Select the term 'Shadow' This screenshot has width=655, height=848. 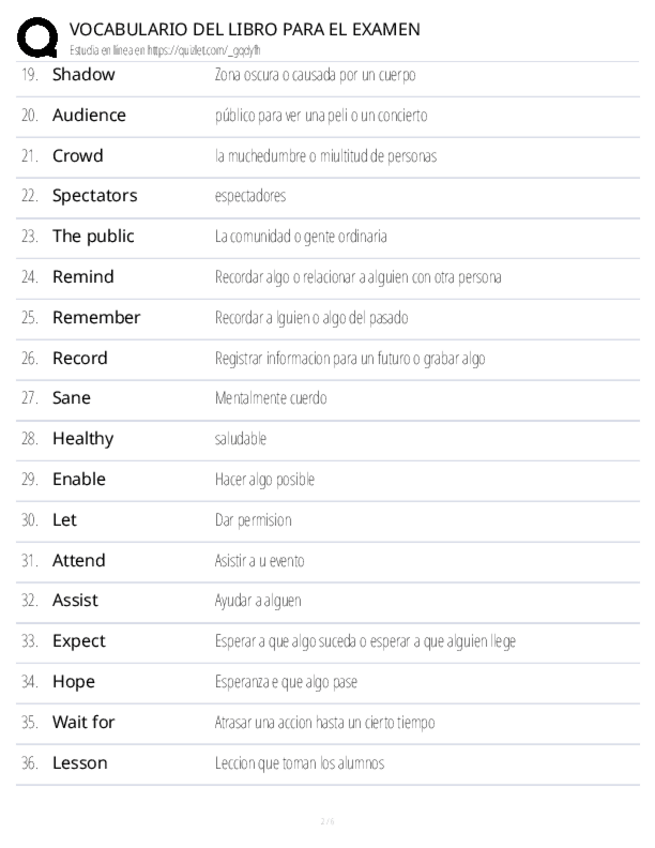coord(83,74)
